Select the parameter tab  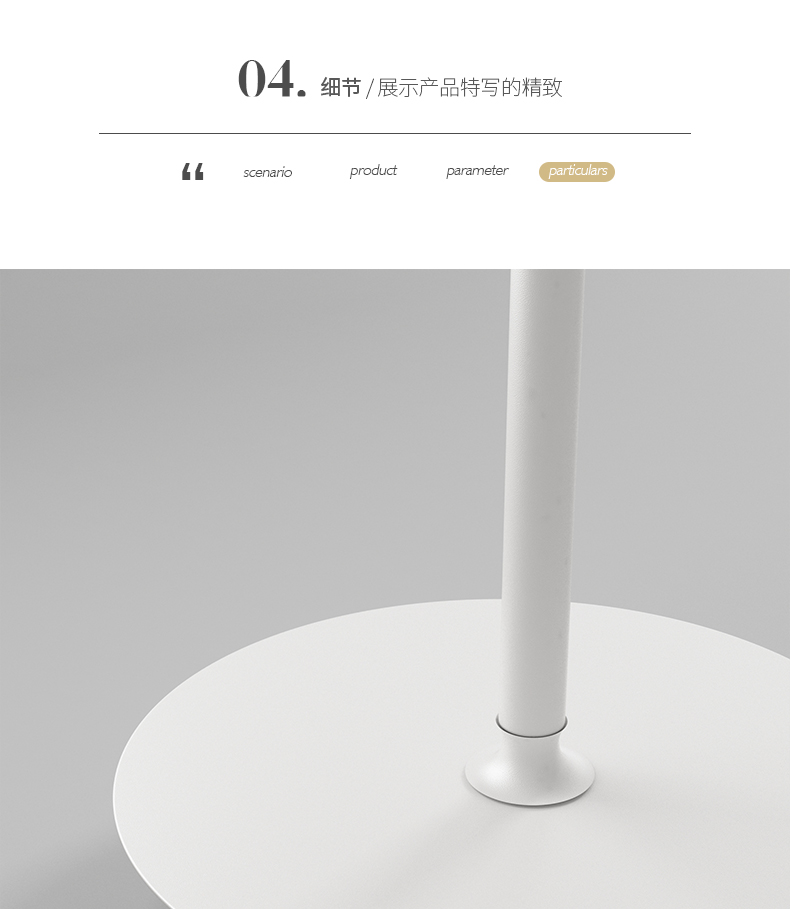(477, 170)
